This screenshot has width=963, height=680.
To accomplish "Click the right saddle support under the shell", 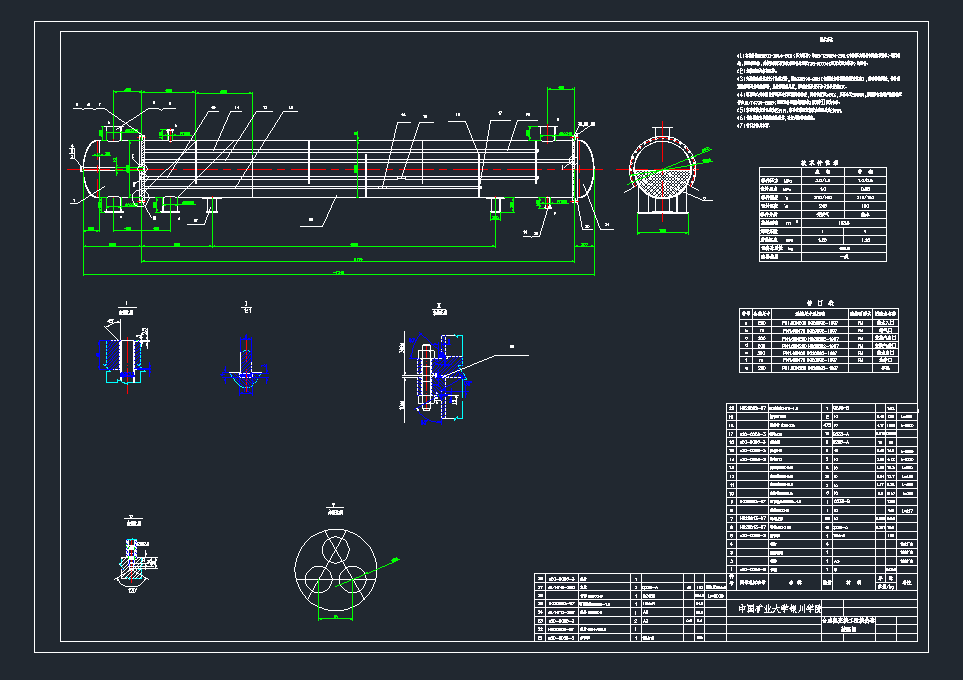I will pyautogui.click(x=495, y=206).
